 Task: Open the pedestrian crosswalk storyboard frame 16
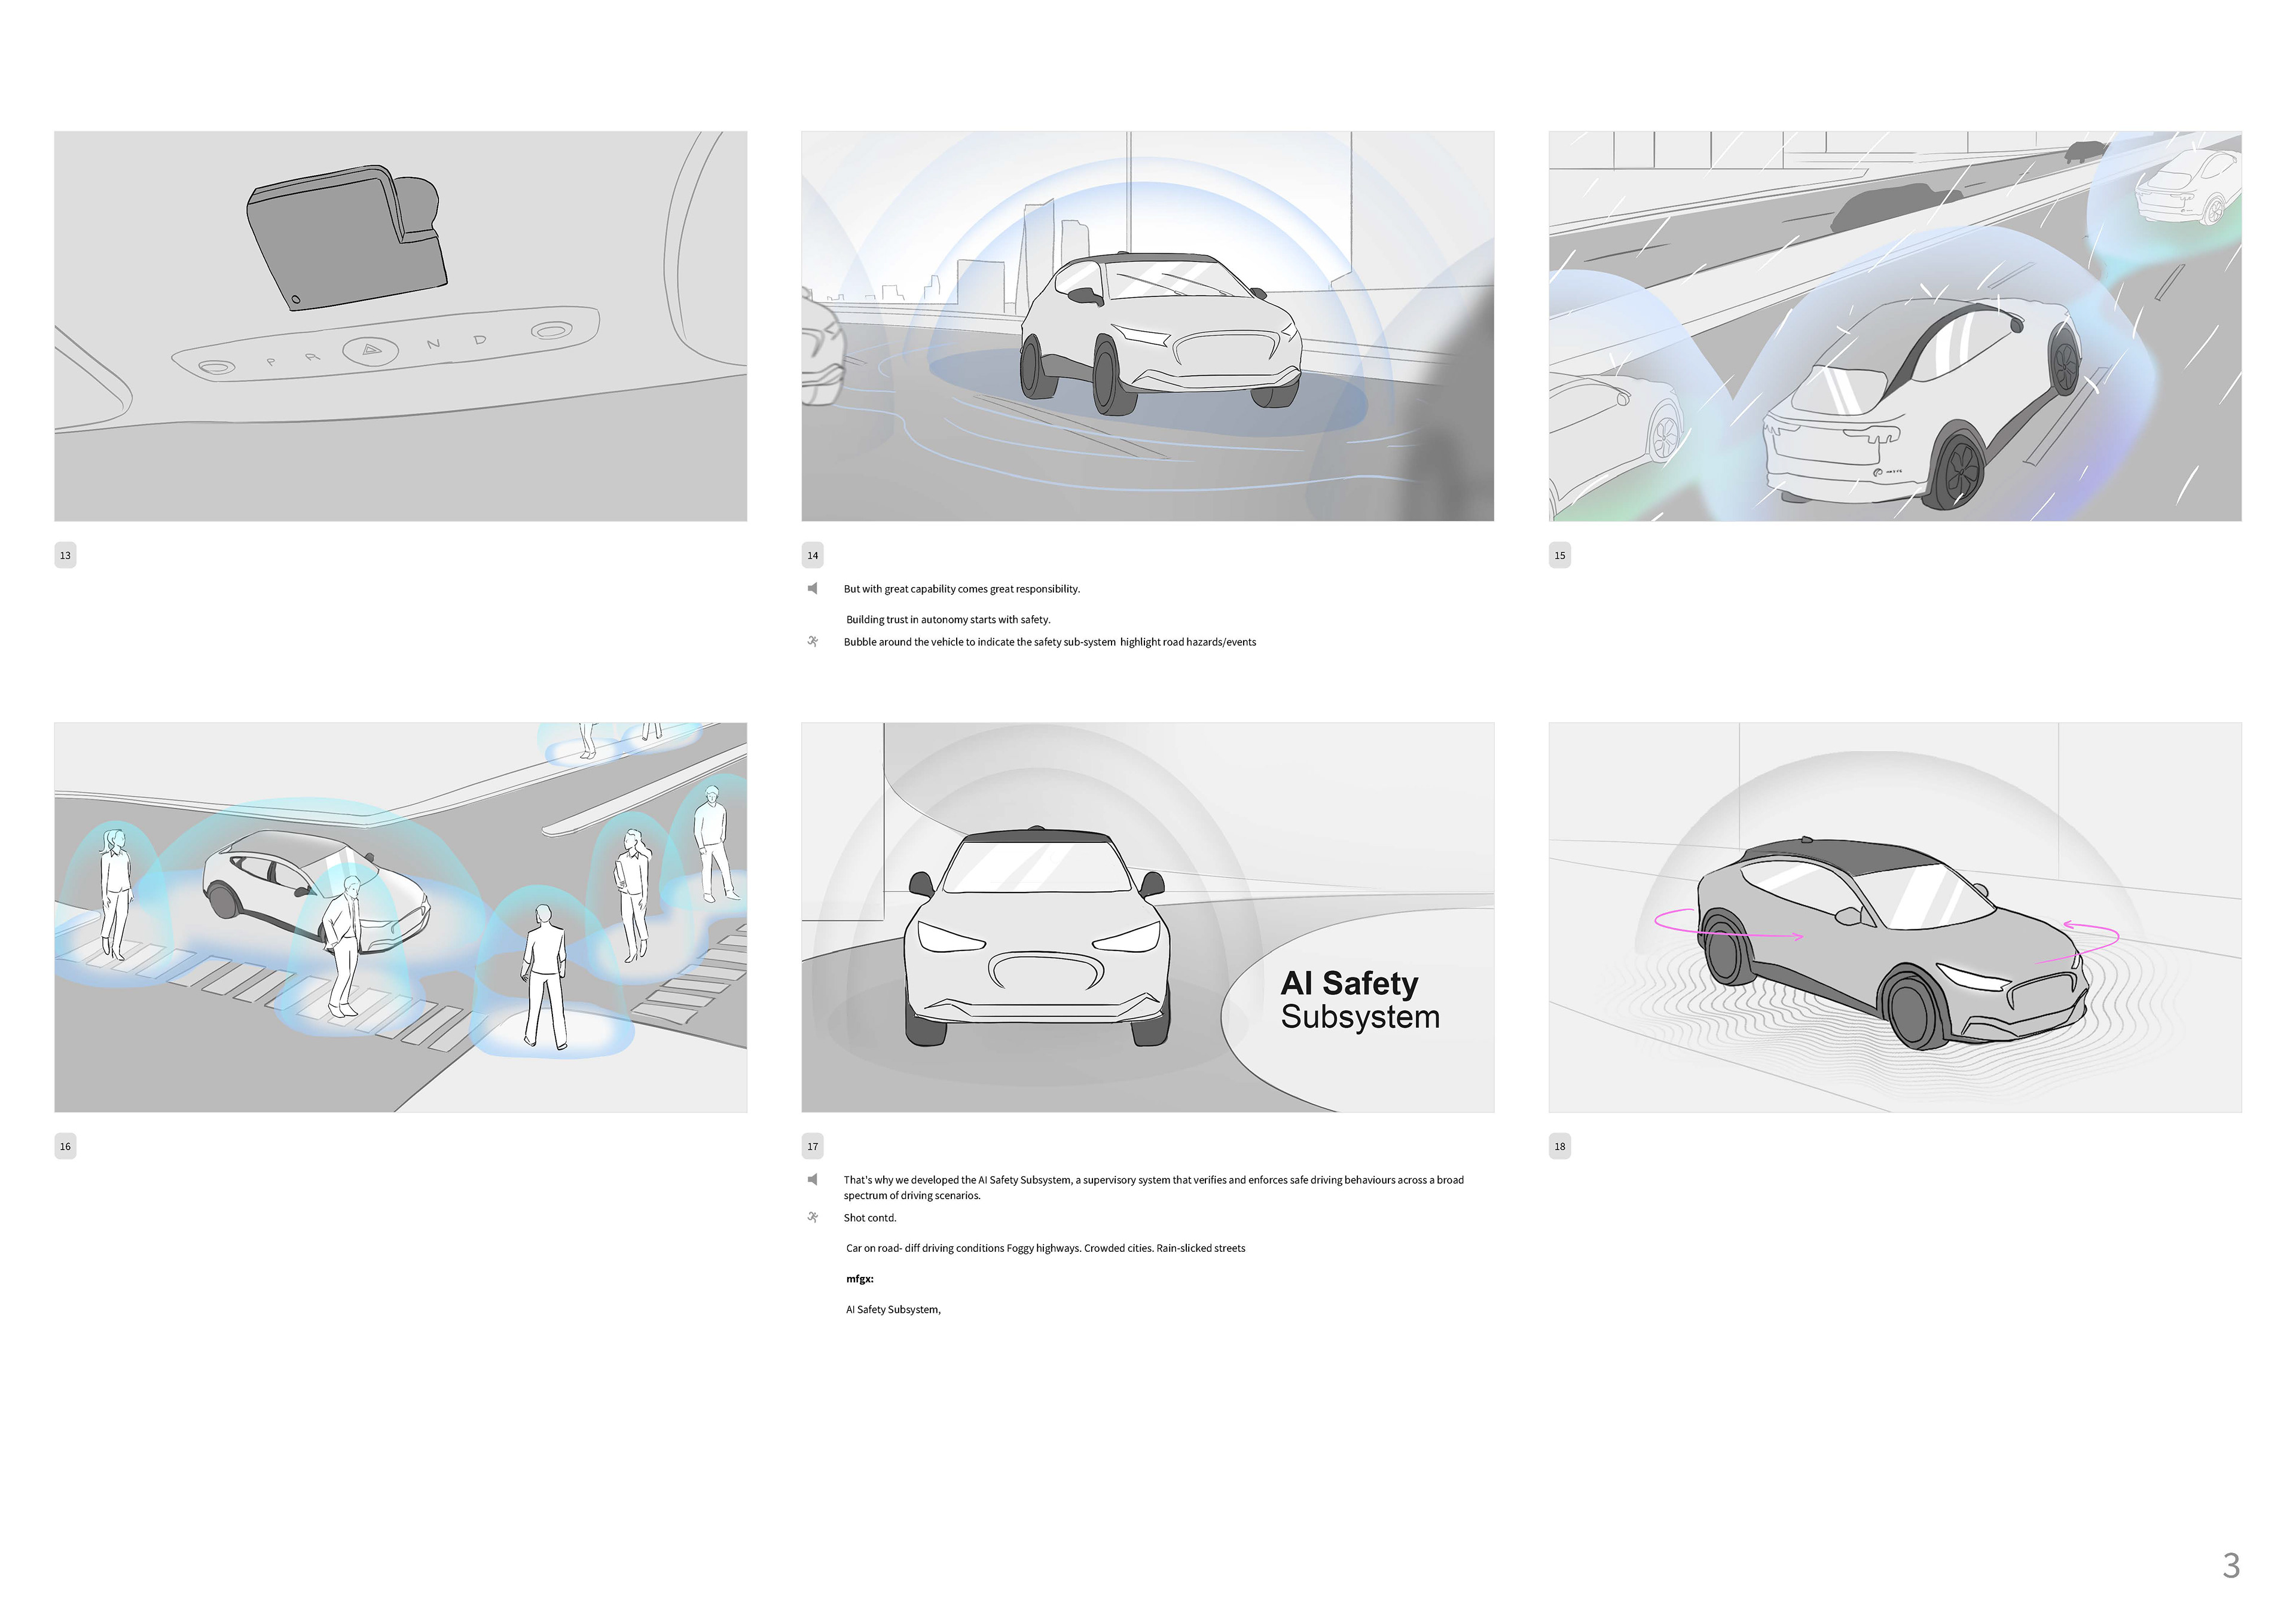[x=400, y=917]
